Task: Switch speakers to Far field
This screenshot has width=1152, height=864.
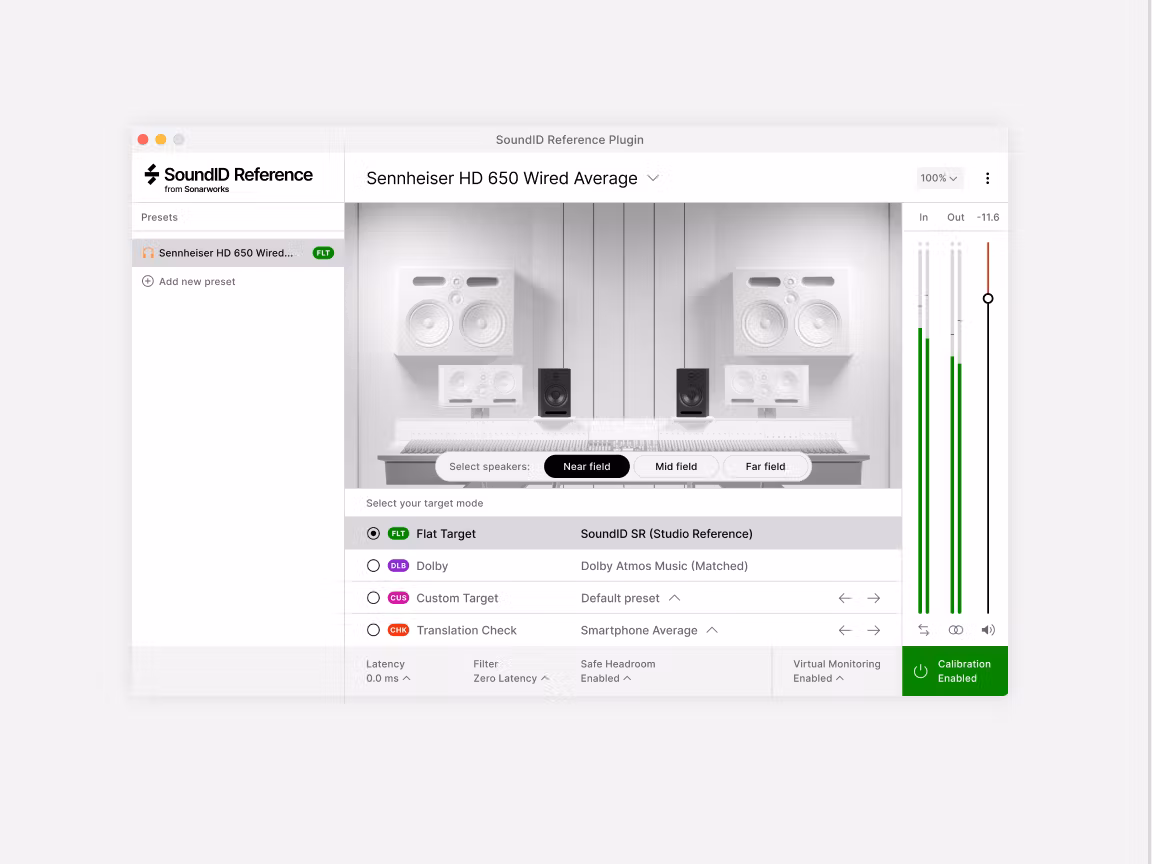Action: pos(765,467)
